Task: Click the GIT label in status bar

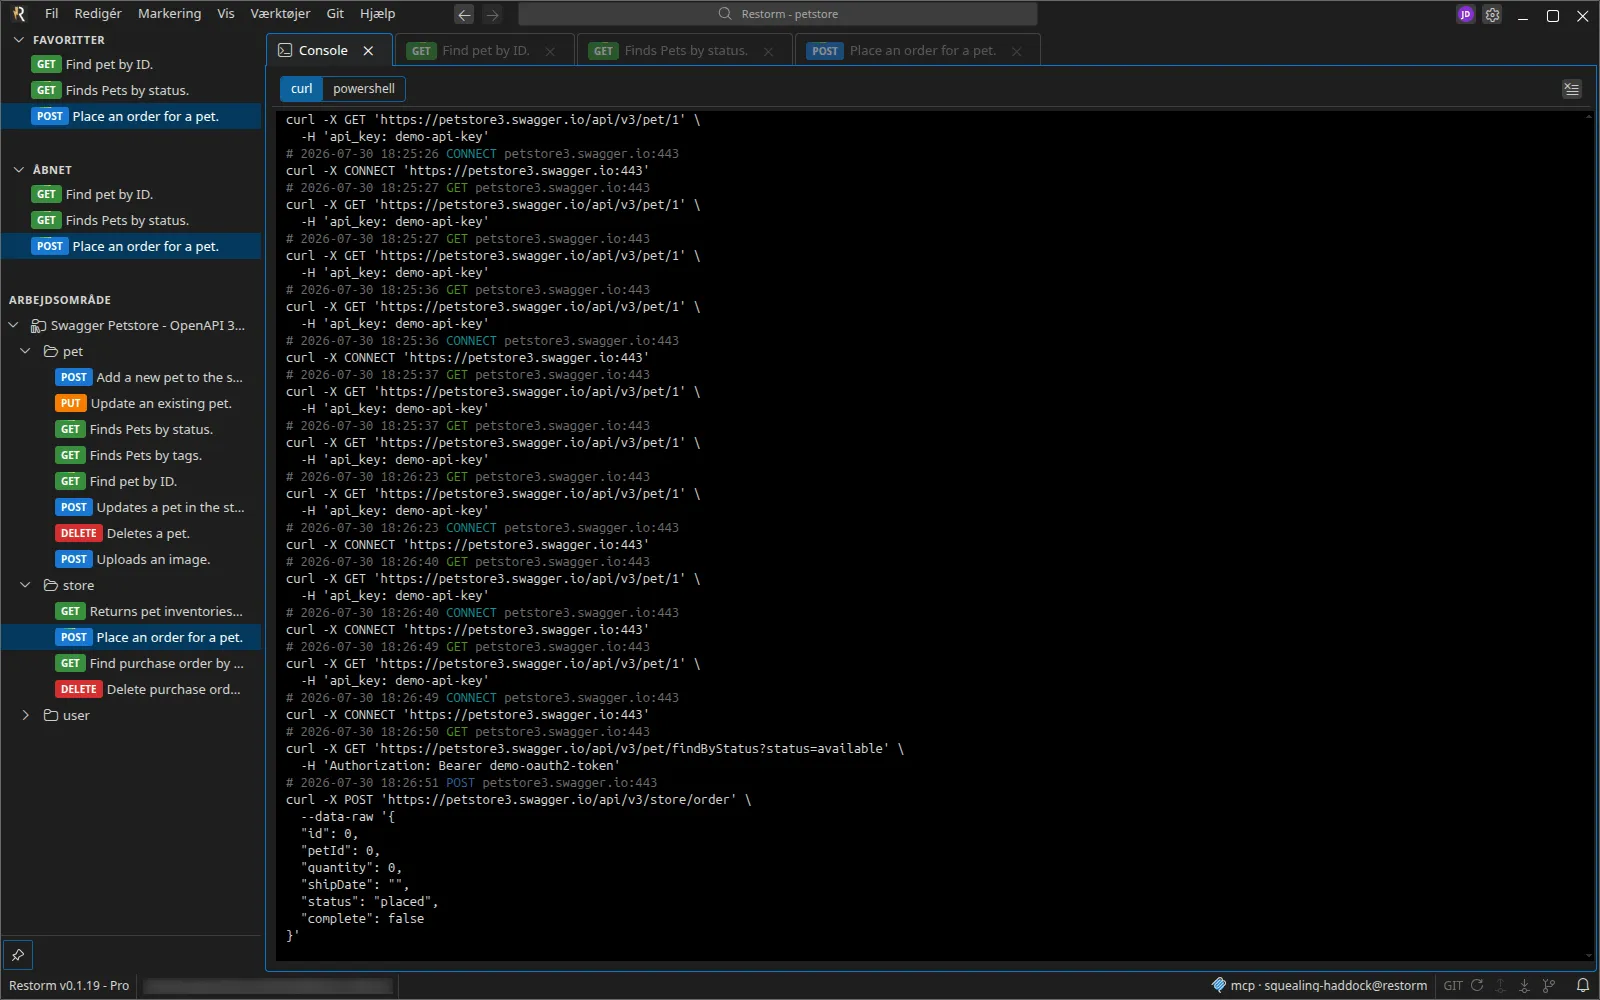Action: [x=1453, y=985]
